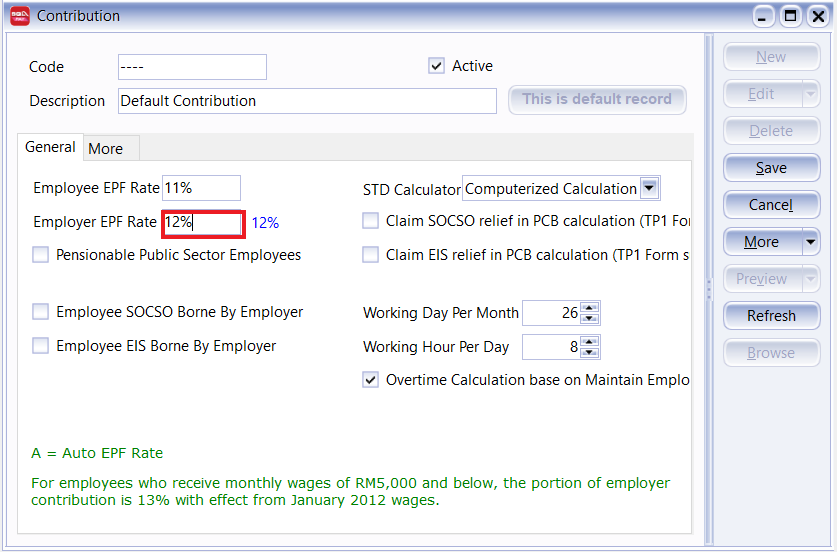Click the Cancel button

(x=771, y=204)
